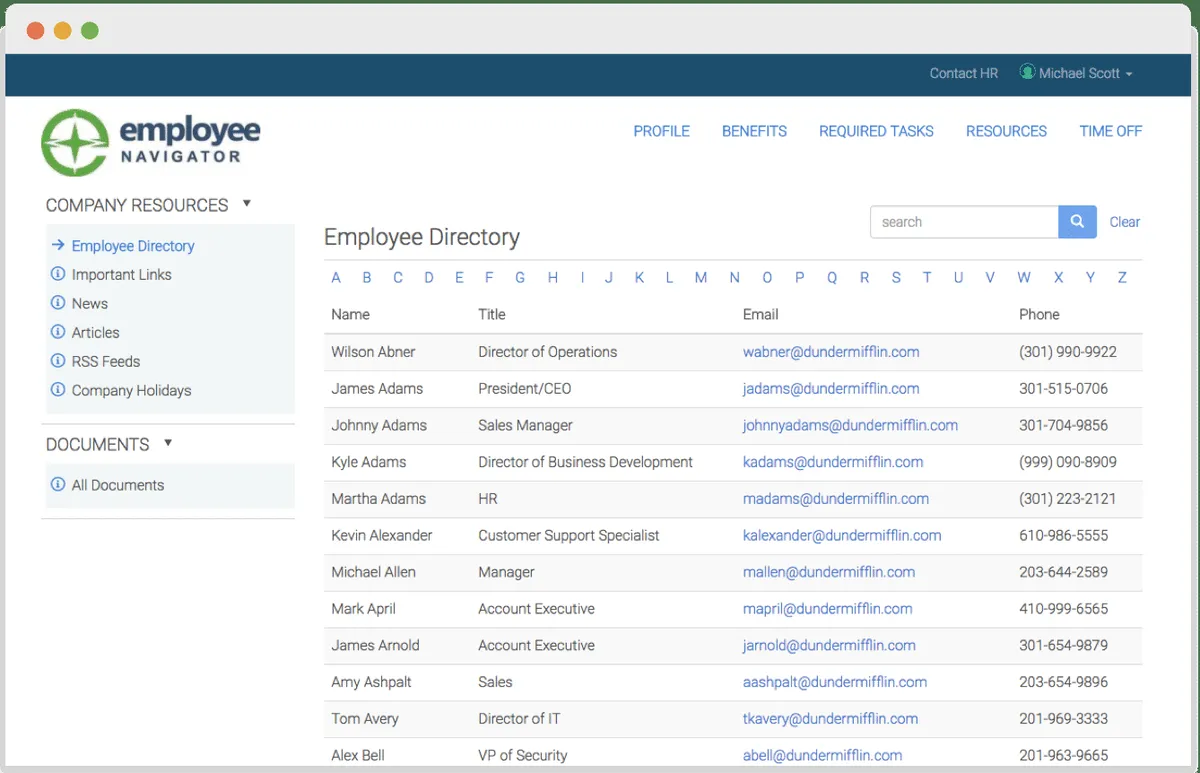Email aashpalt@dundermifflin.com

[x=835, y=682]
